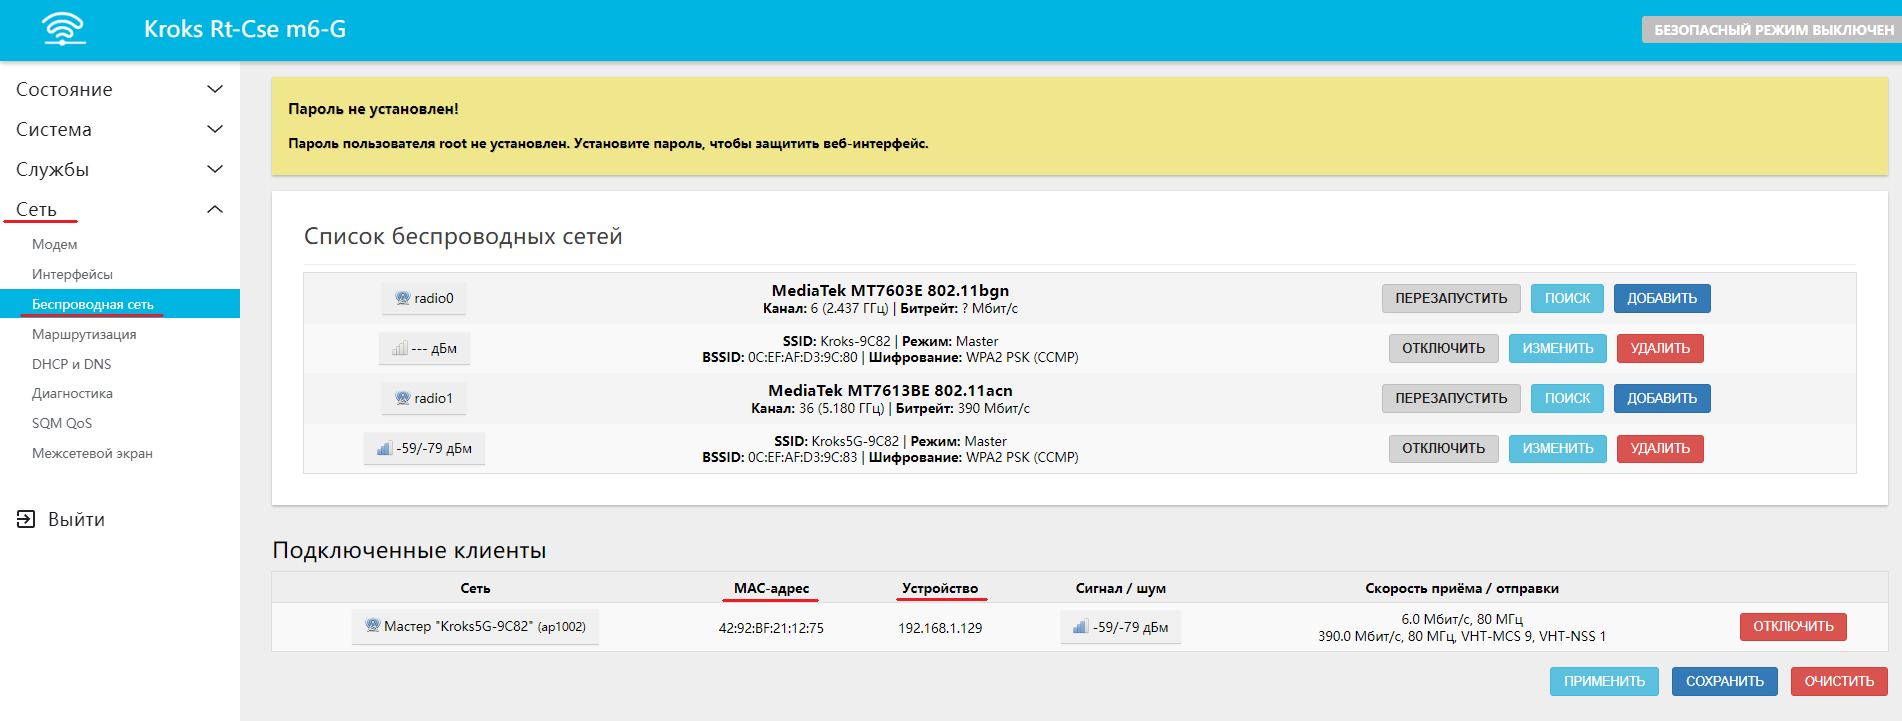Click the client IP 192.168.1.129
Image resolution: width=1902 pixels, height=721 pixels.
point(940,628)
